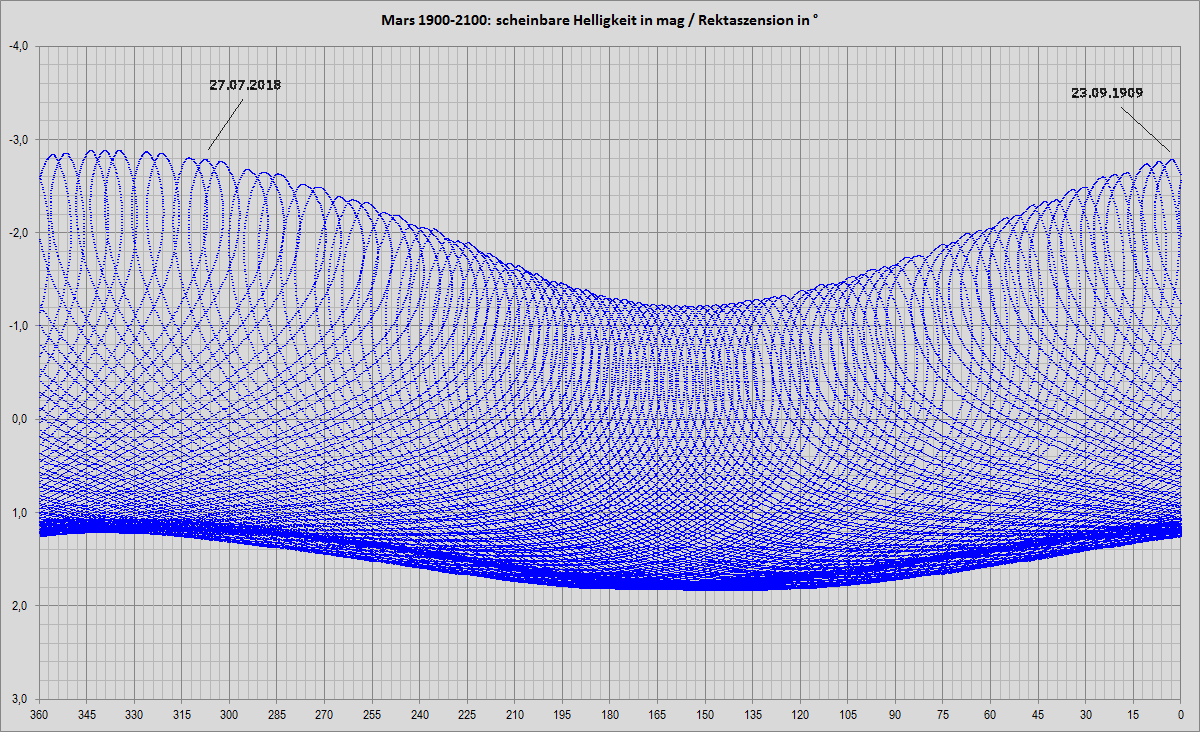Select the -2,0 vertical axis label
This screenshot has width=1200, height=732.
(19, 233)
